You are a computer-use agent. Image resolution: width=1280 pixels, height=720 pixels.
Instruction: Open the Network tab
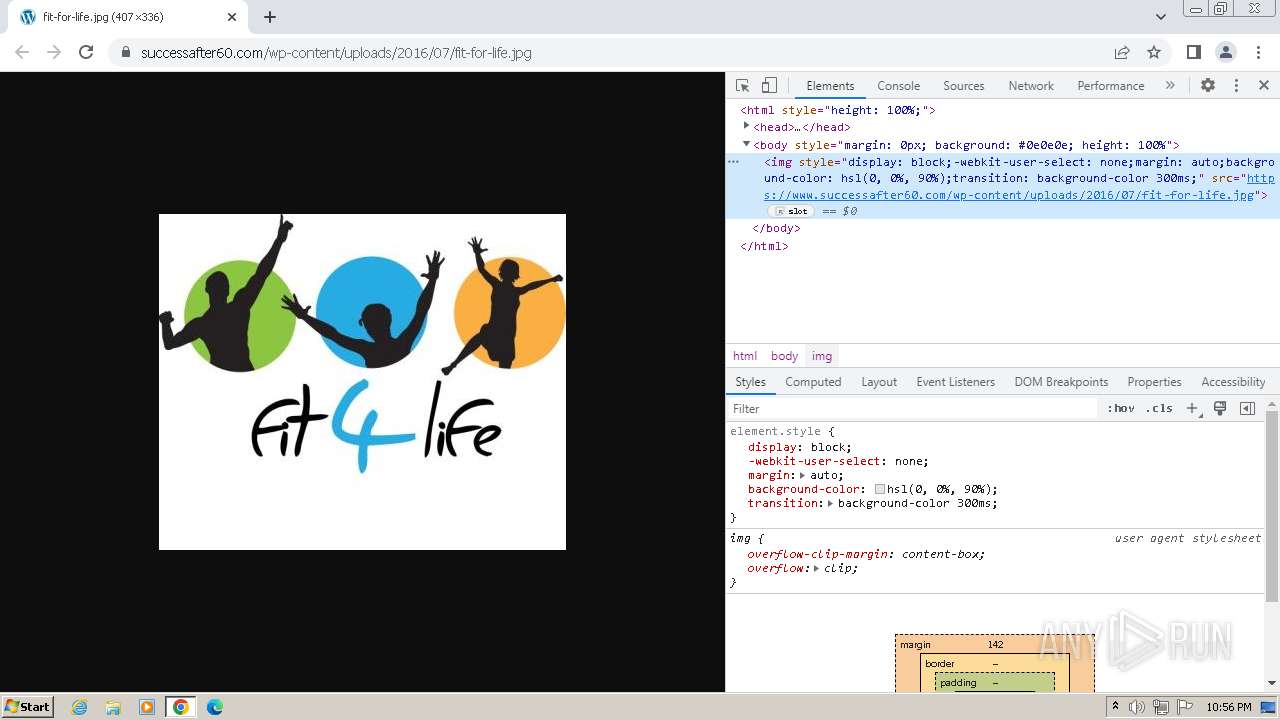(x=1031, y=86)
